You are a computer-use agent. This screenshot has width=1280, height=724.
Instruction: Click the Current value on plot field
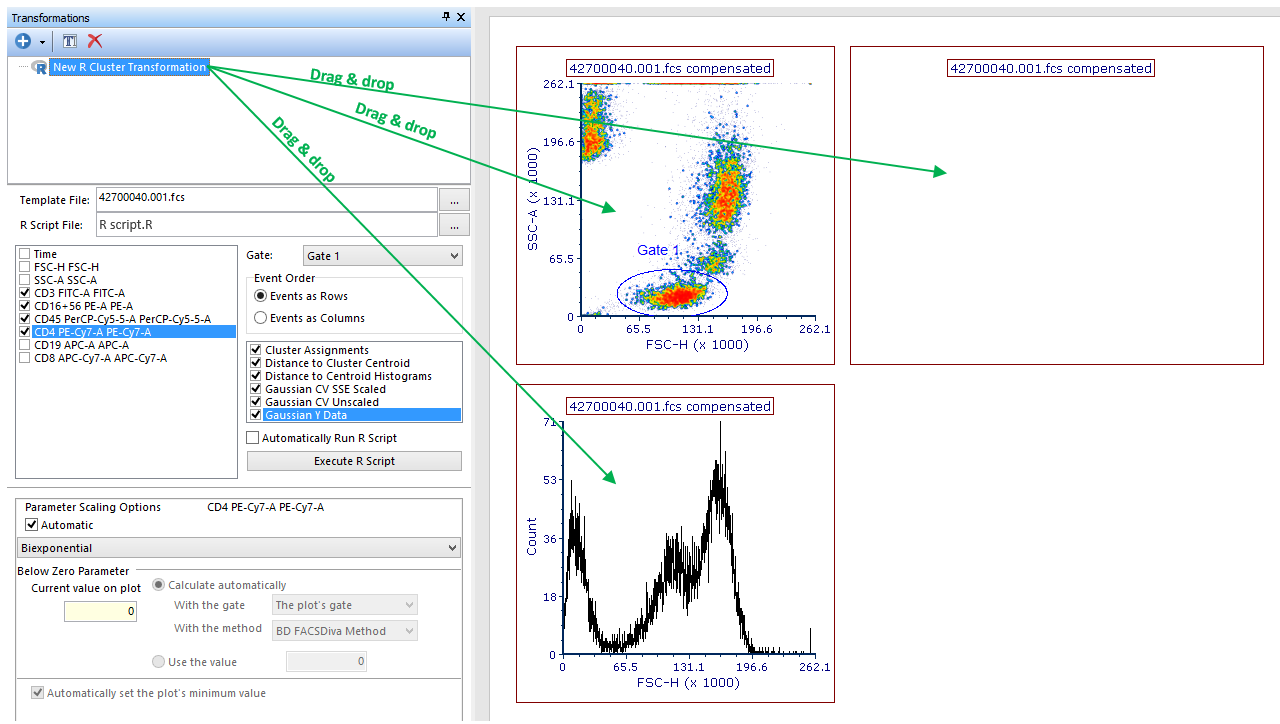tap(100, 611)
